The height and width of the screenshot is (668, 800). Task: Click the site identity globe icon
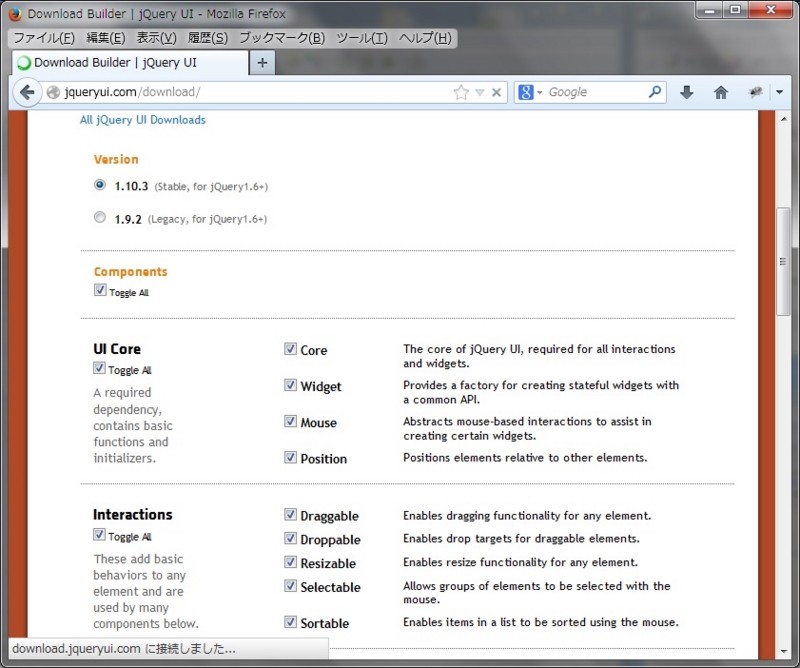pyautogui.click(x=53, y=92)
